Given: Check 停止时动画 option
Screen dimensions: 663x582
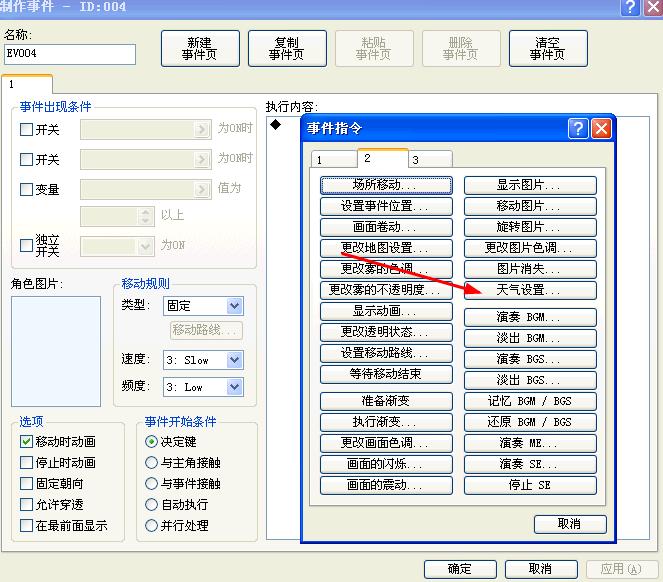Looking at the screenshot, I should (26, 463).
